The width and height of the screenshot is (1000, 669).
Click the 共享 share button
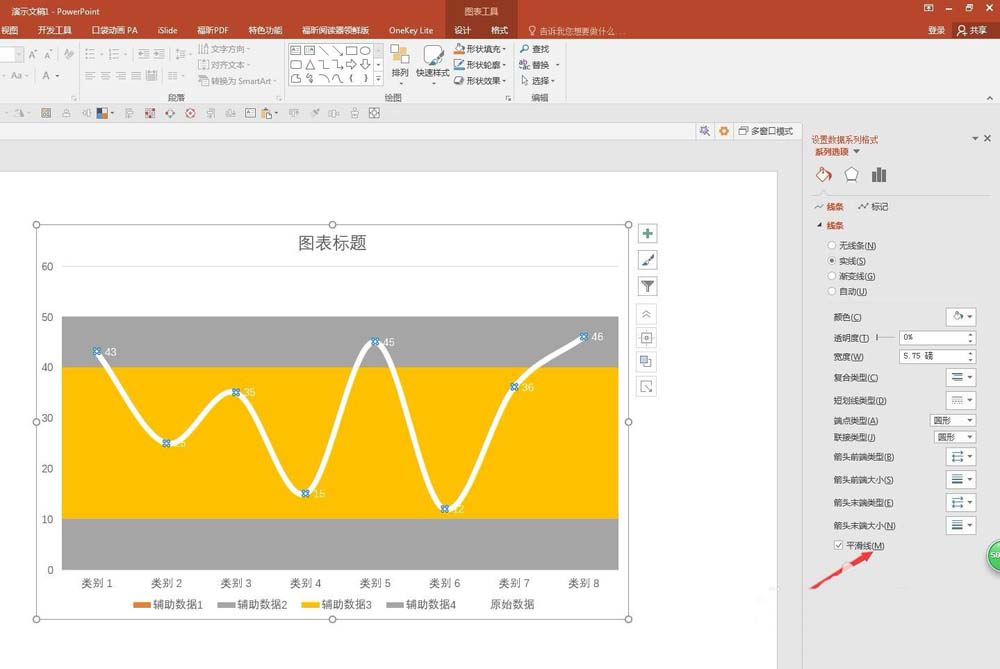(971, 30)
